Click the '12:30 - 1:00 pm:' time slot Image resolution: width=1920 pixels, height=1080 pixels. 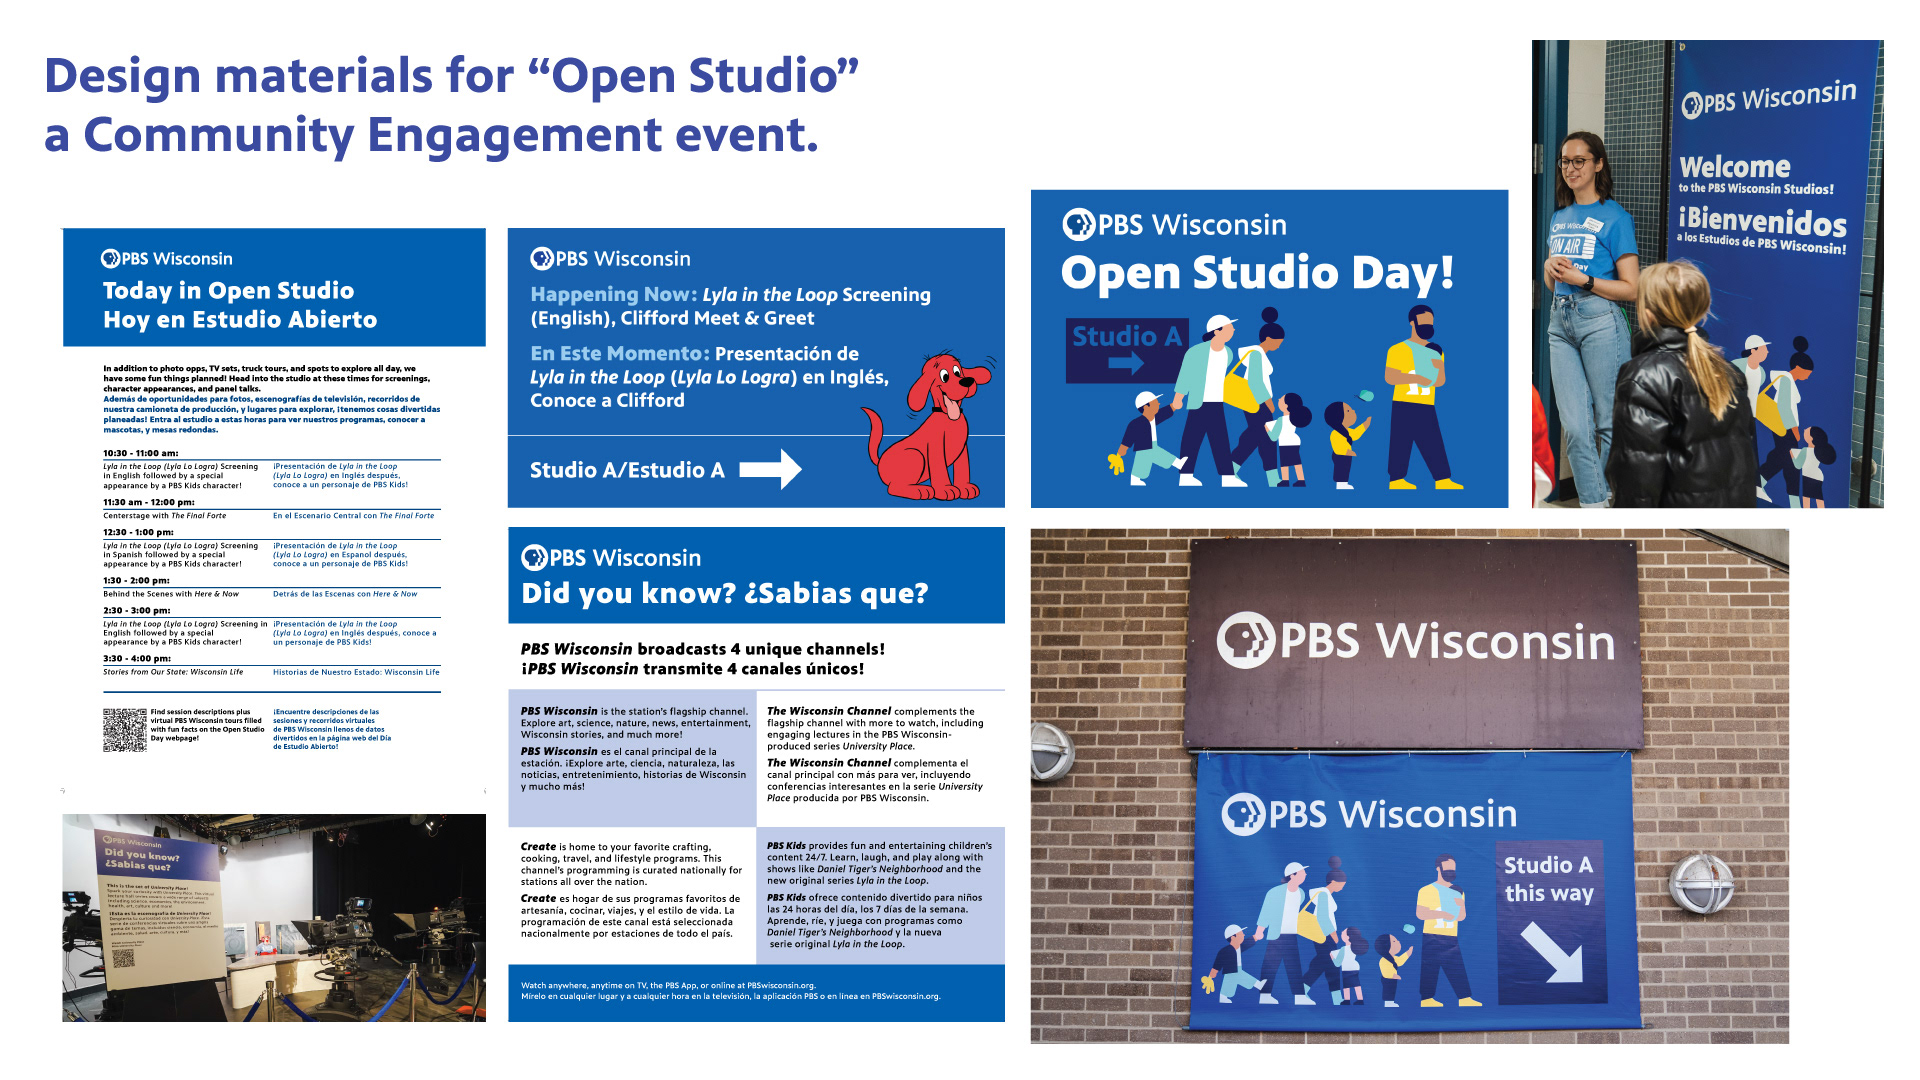(139, 532)
